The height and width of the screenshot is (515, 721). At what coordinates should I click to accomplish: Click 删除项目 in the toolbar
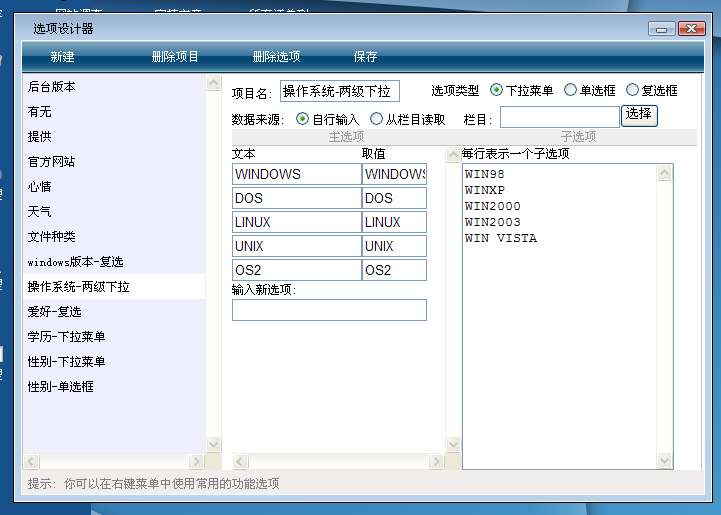(x=175, y=57)
